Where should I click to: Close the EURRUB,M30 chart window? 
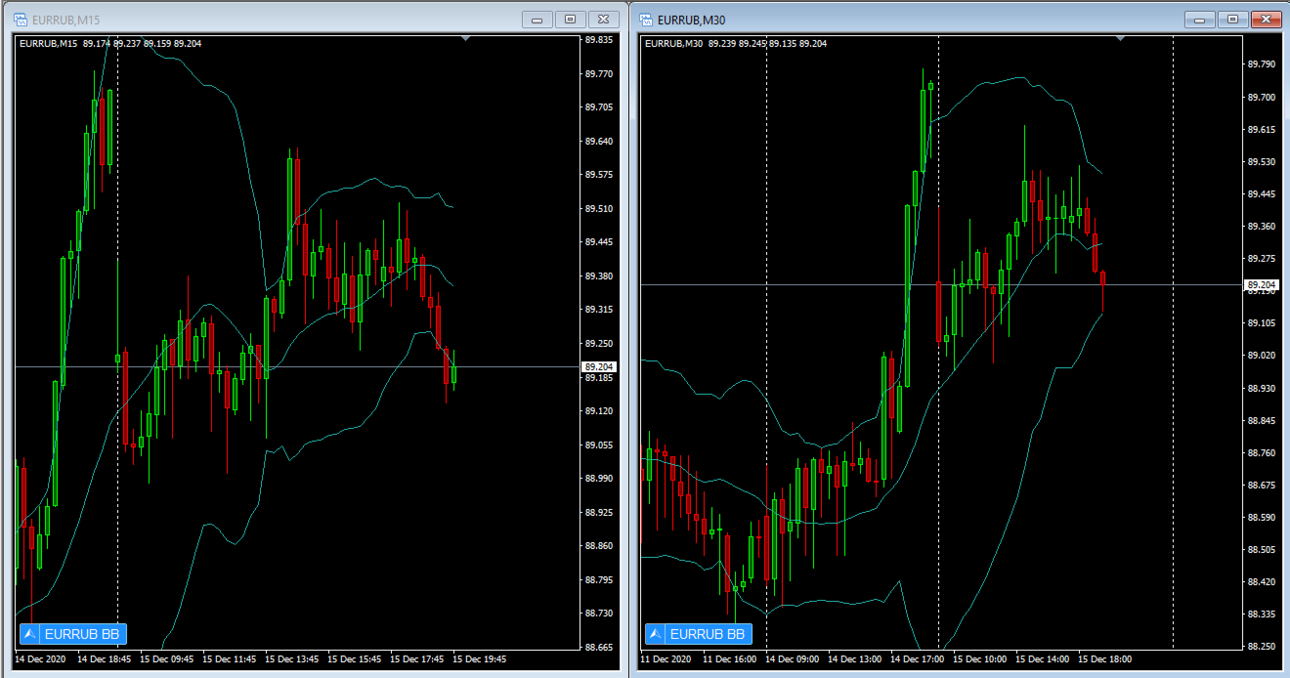coord(1265,19)
